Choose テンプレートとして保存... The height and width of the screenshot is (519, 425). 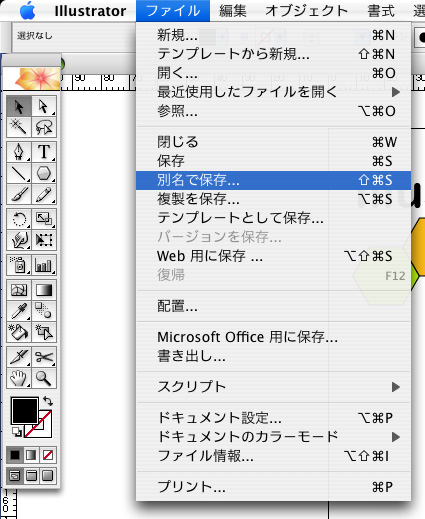pyautogui.click(x=273, y=218)
